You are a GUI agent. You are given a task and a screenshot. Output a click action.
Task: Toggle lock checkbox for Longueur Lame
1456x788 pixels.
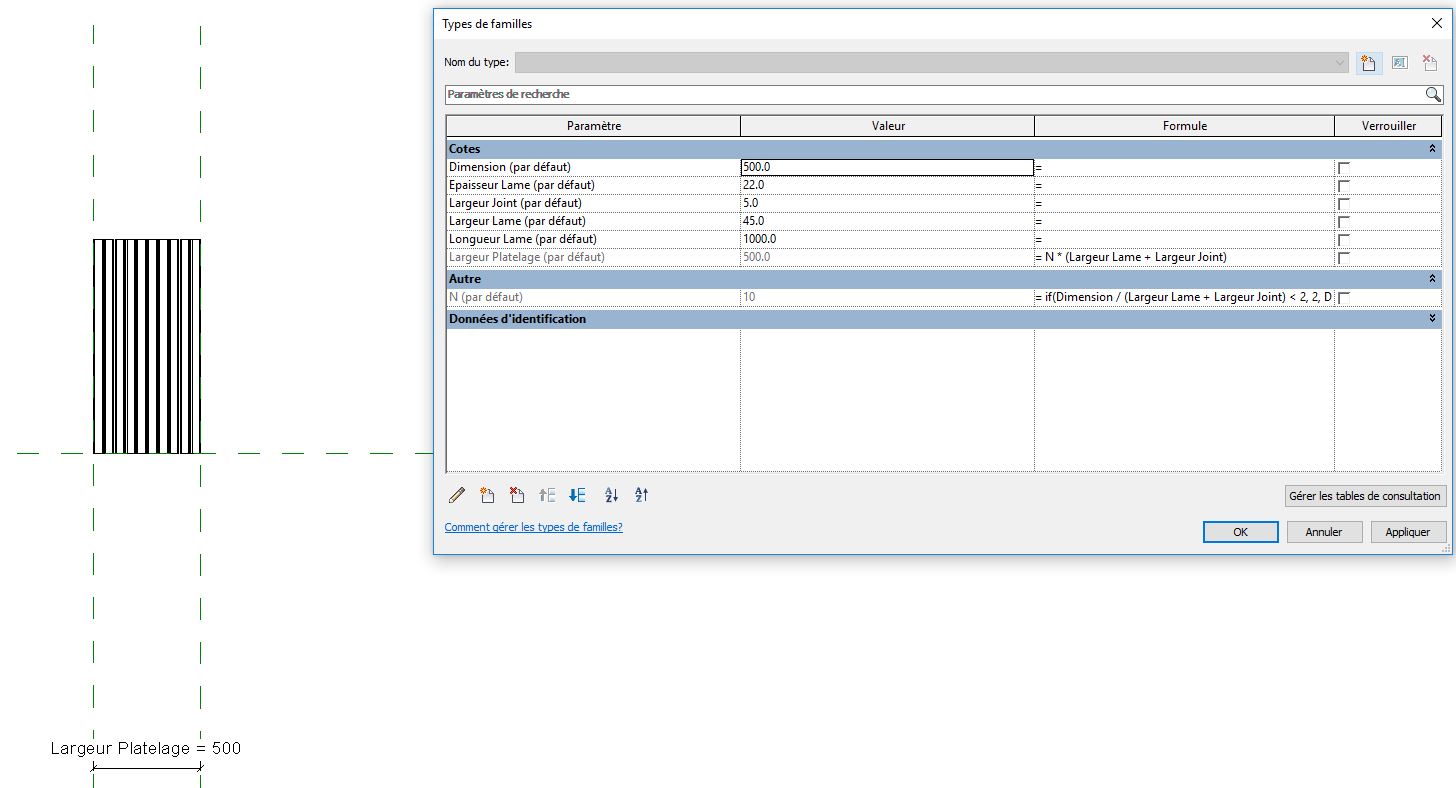[x=1344, y=240]
